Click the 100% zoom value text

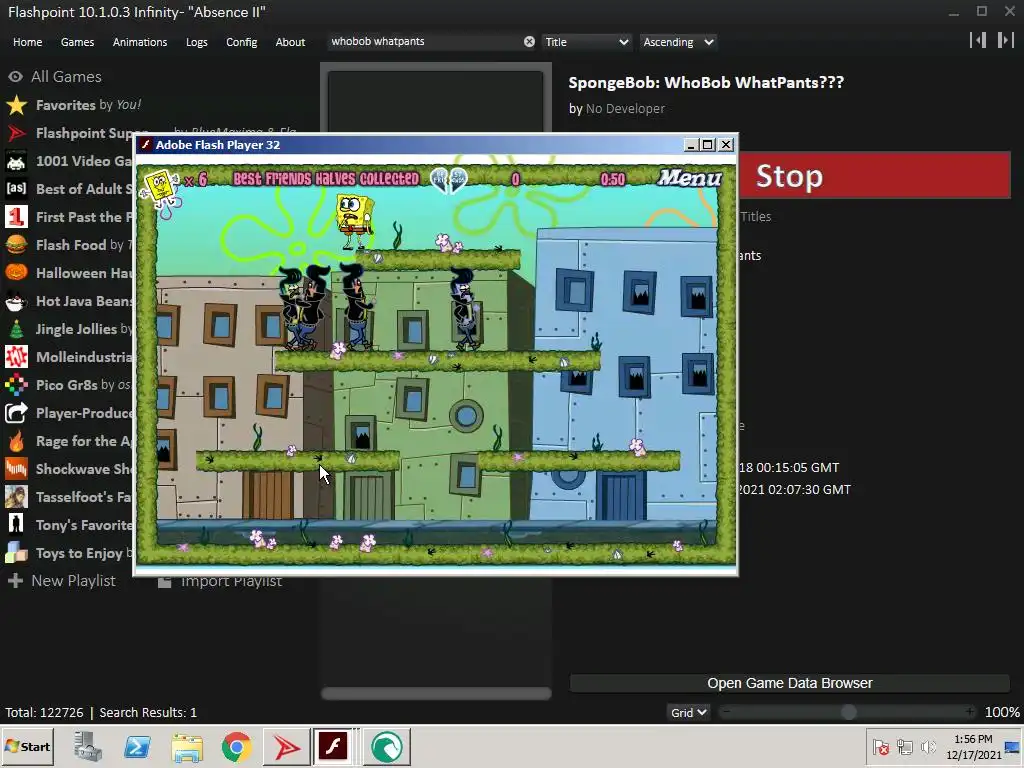[1002, 712]
